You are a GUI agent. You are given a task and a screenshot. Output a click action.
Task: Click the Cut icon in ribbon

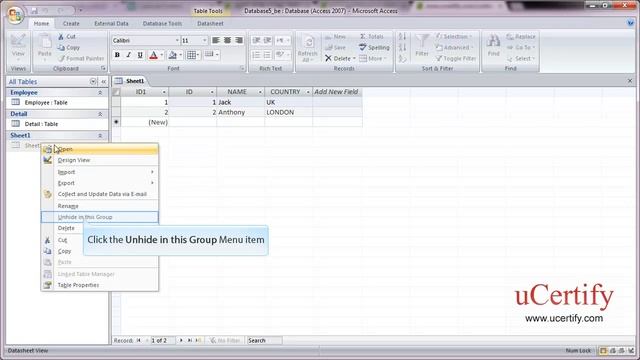(61, 36)
